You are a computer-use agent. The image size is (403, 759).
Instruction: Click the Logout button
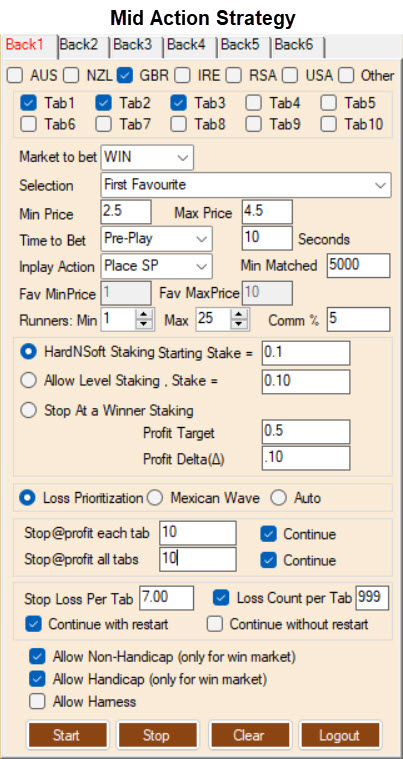[x=339, y=735]
